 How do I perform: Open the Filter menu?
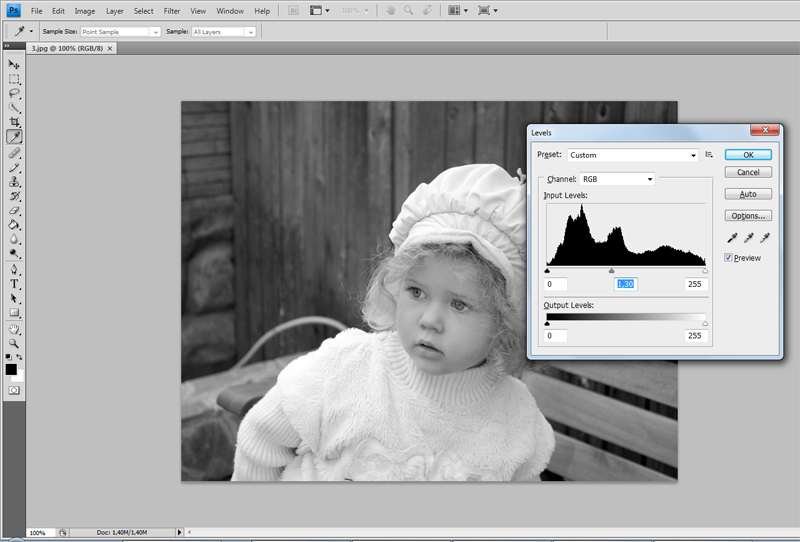(x=172, y=11)
